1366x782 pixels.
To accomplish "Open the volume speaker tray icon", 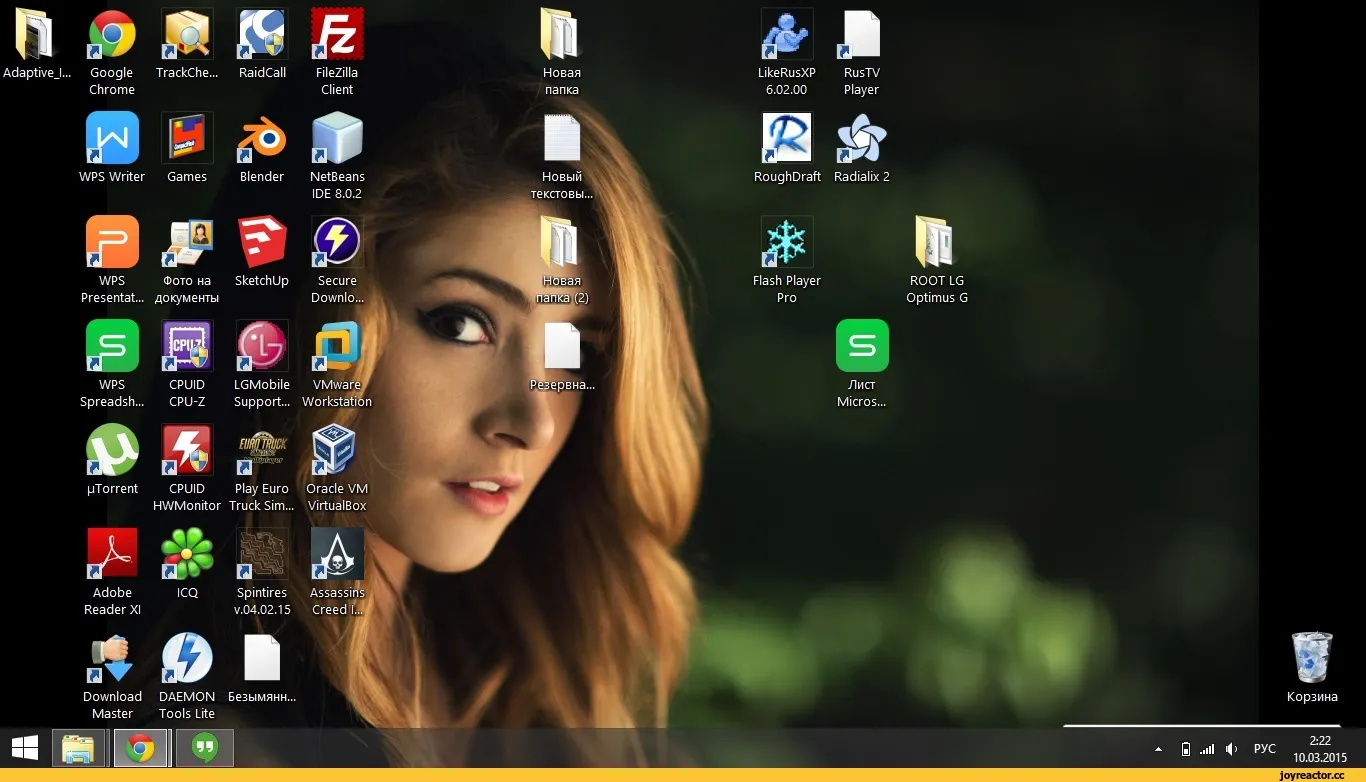I will (1232, 749).
